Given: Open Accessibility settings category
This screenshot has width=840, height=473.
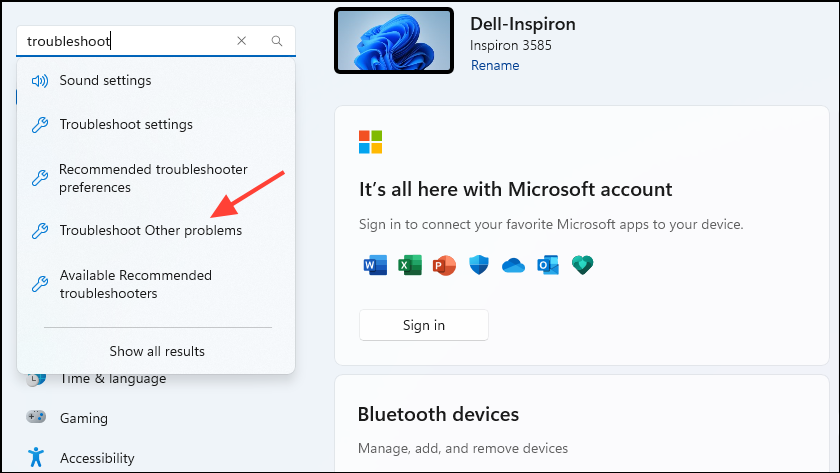Looking at the screenshot, I should tap(97, 459).
